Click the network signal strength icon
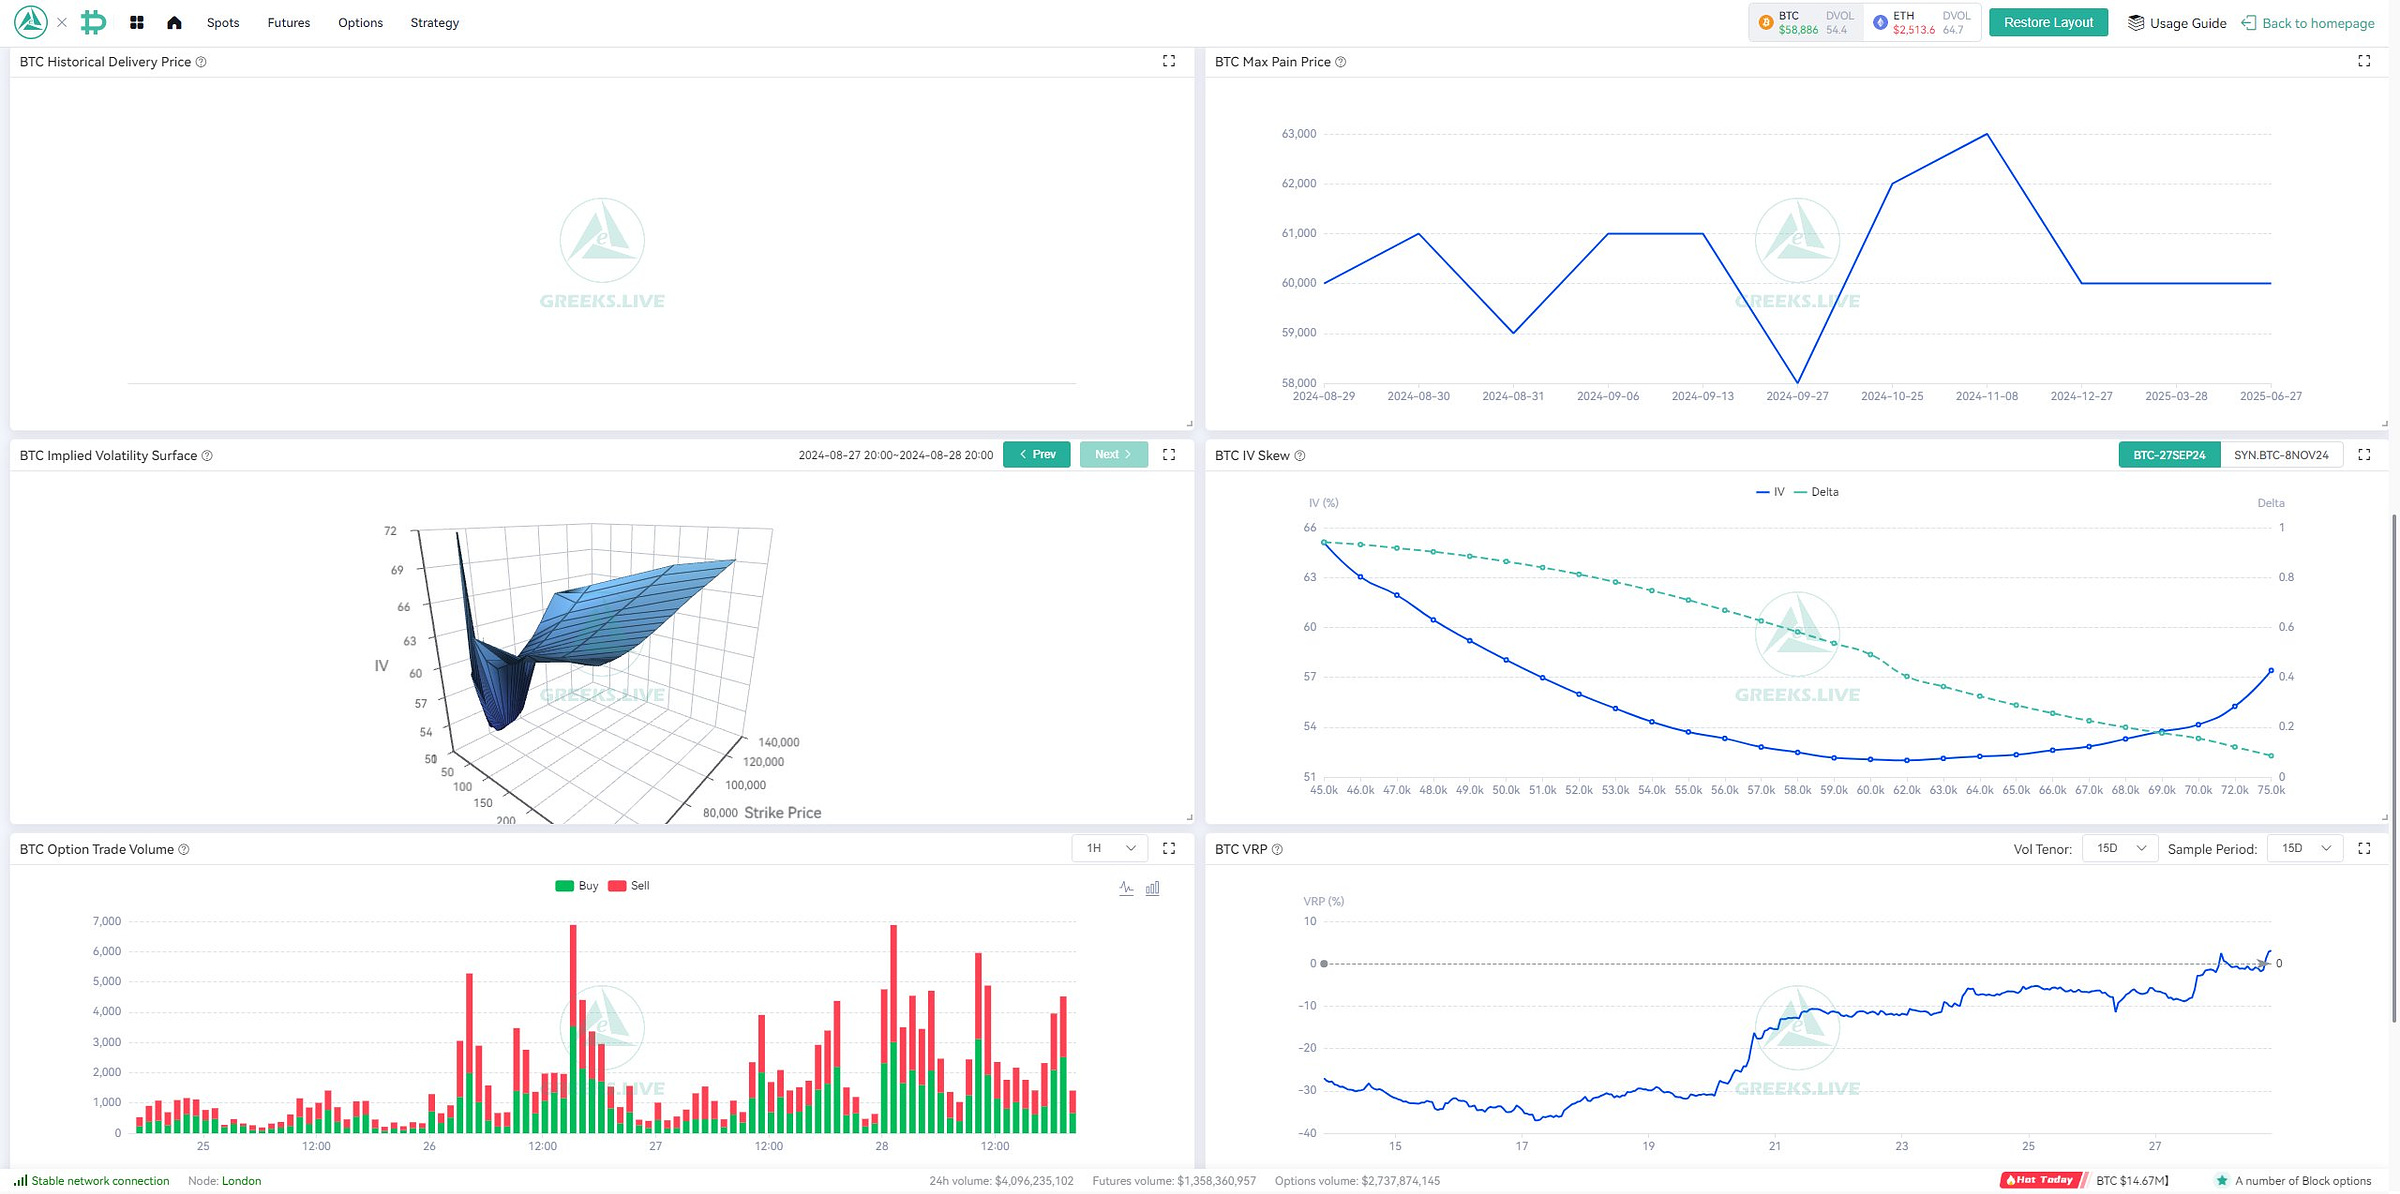This screenshot has width=2400, height=1194. [20, 1181]
